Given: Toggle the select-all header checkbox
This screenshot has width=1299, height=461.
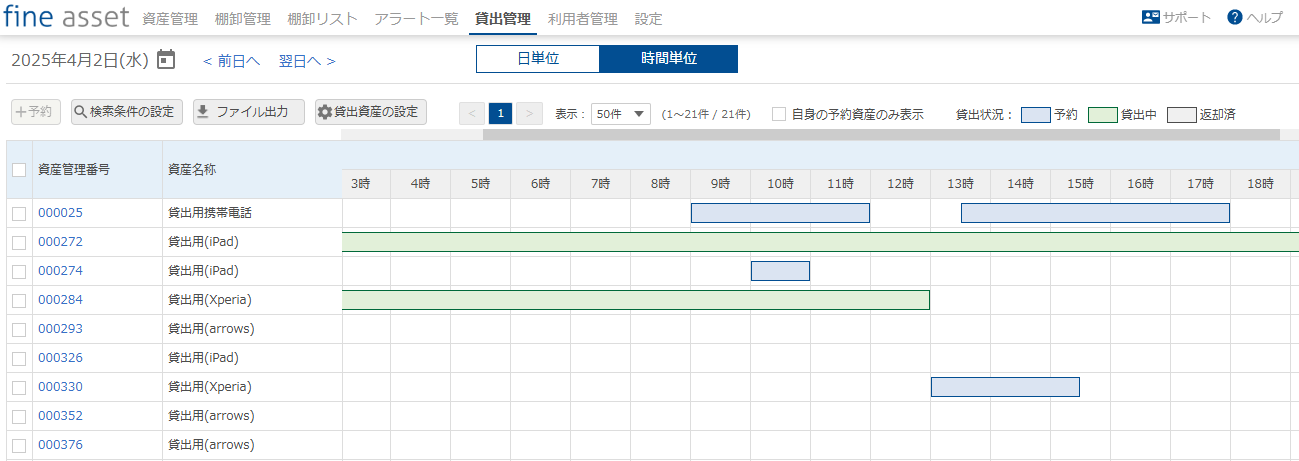Looking at the screenshot, I should (19, 170).
